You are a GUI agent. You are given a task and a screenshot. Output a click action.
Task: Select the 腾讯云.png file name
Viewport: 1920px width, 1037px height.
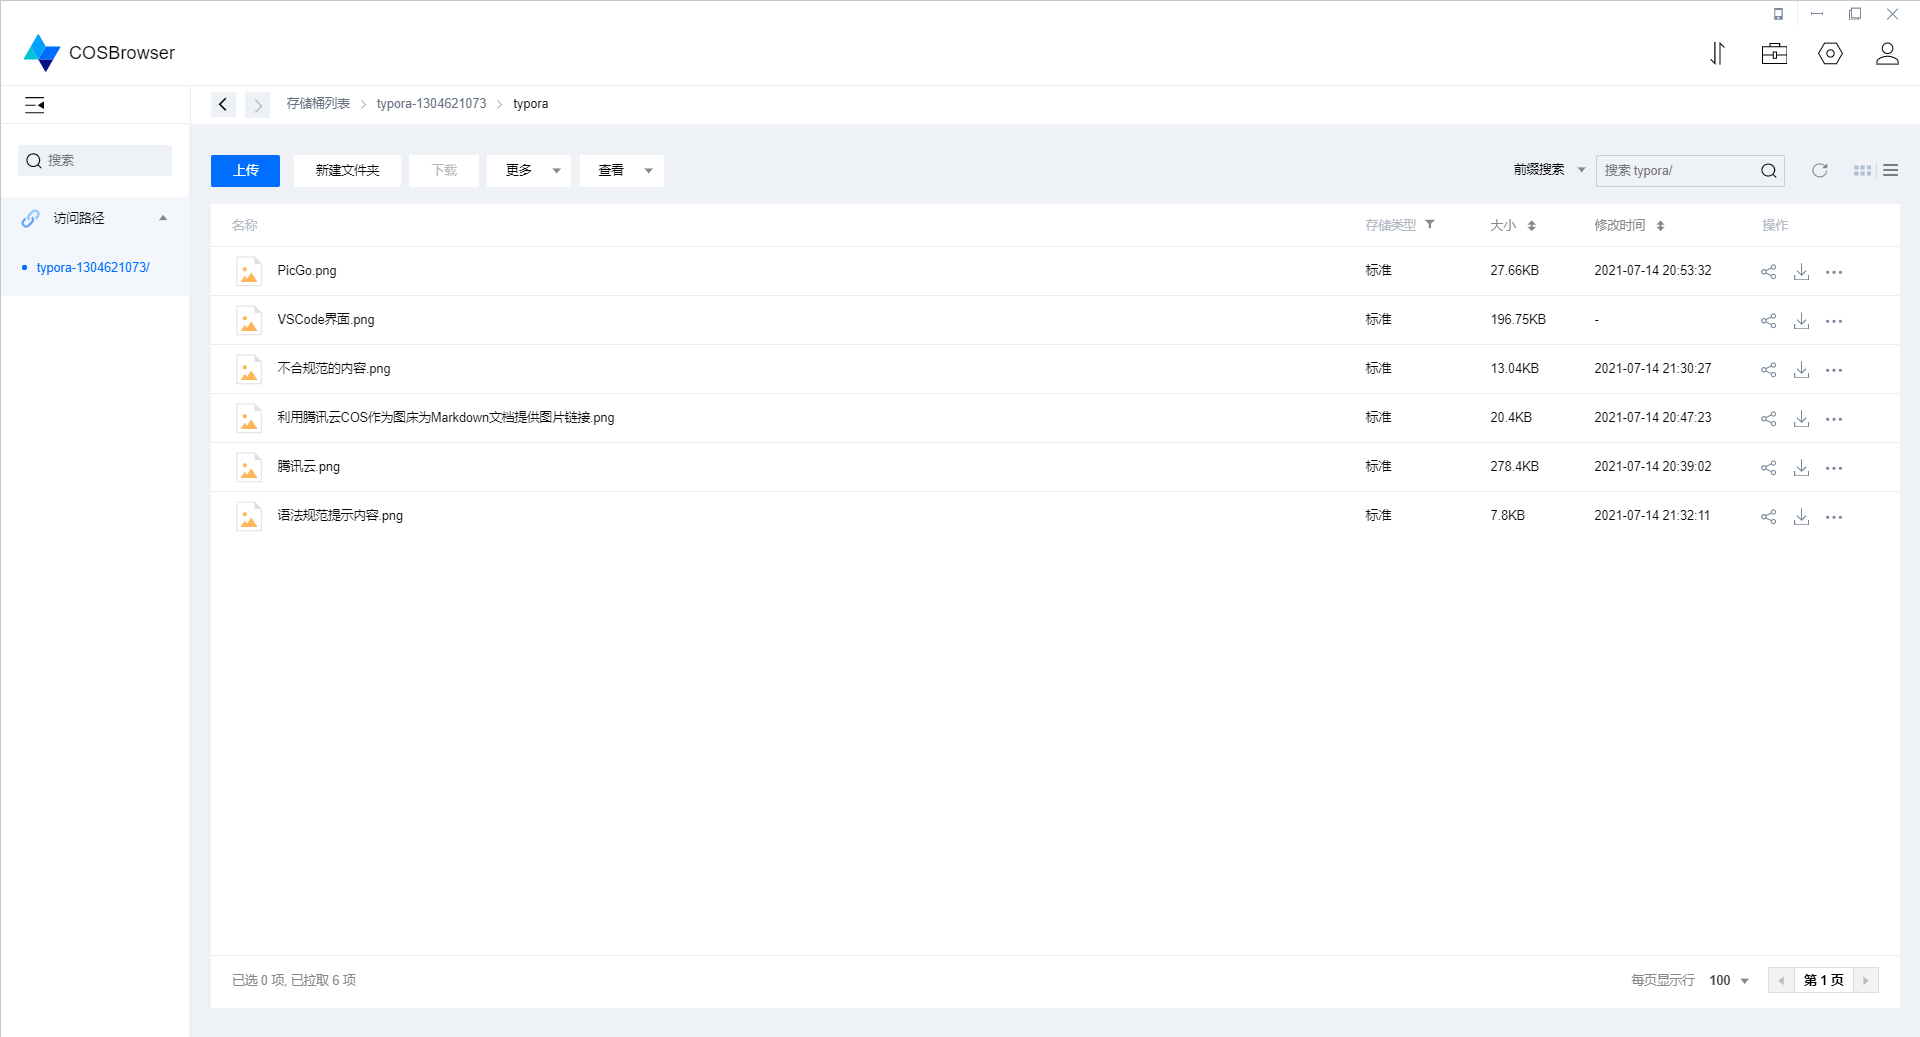pyautogui.click(x=309, y=467)
